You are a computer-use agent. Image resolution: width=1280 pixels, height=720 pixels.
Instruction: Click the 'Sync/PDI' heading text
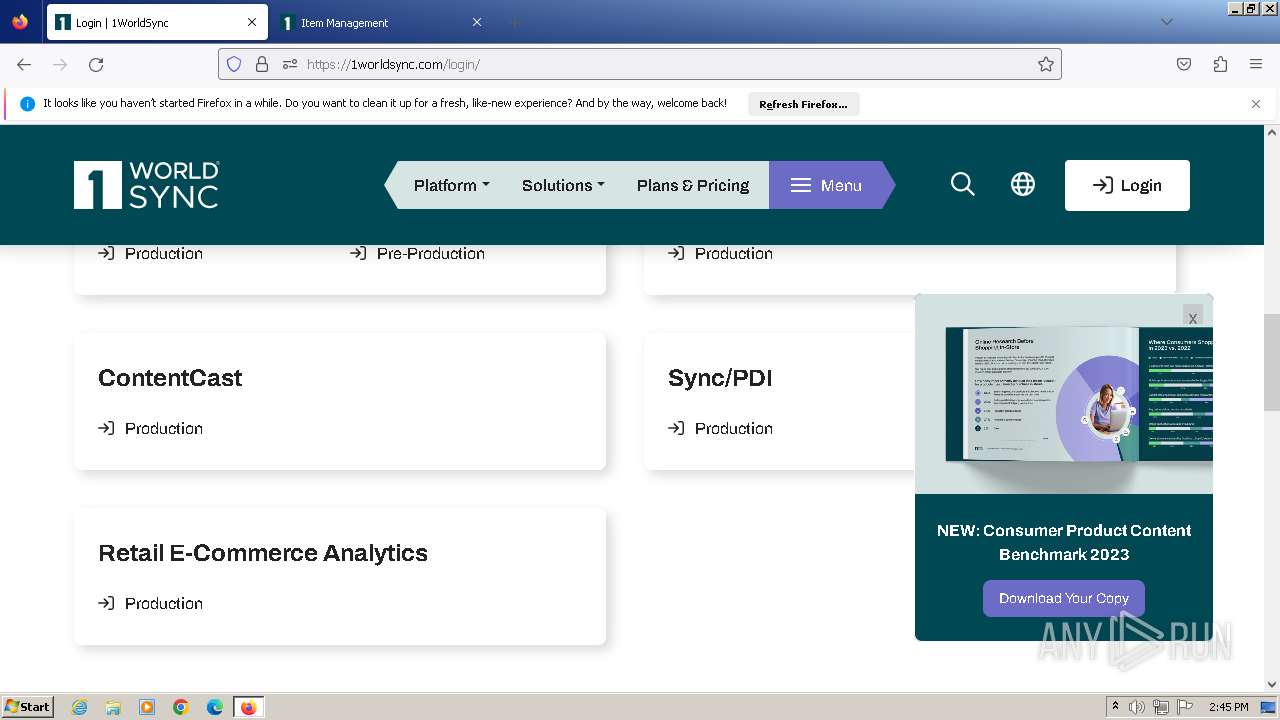[720, 378]
